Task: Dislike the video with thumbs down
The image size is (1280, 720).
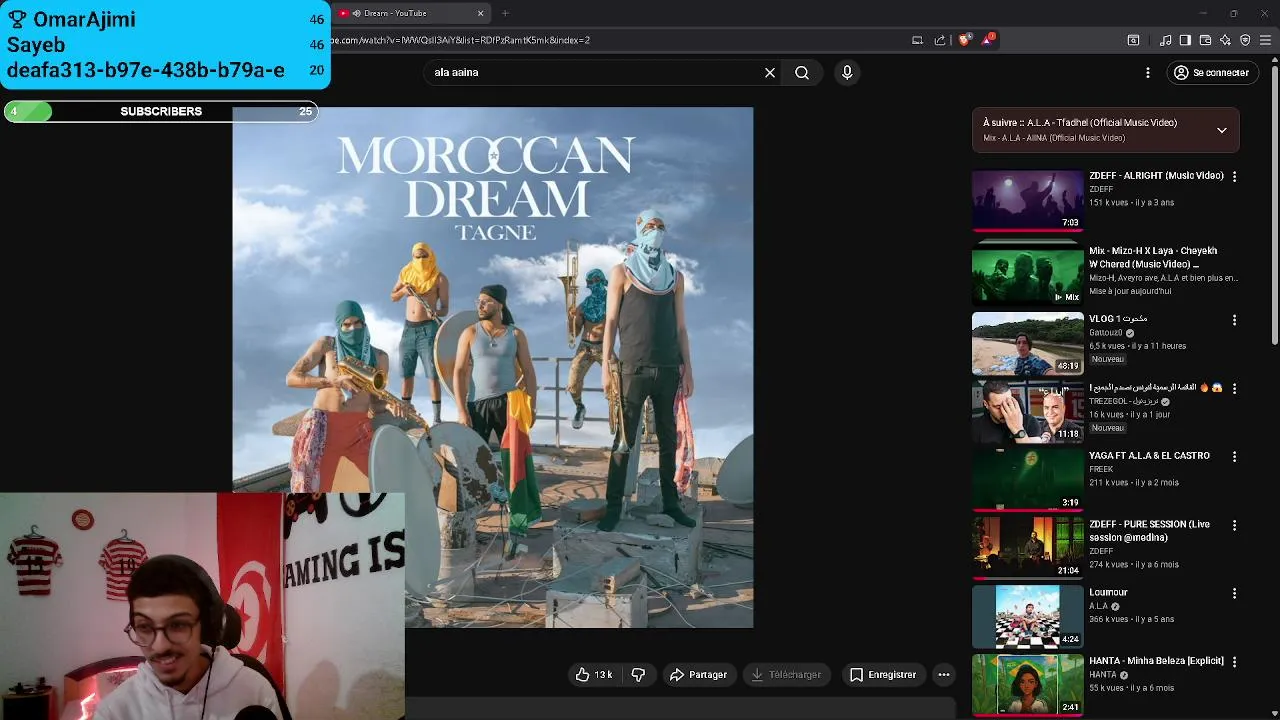Action: 638,675
